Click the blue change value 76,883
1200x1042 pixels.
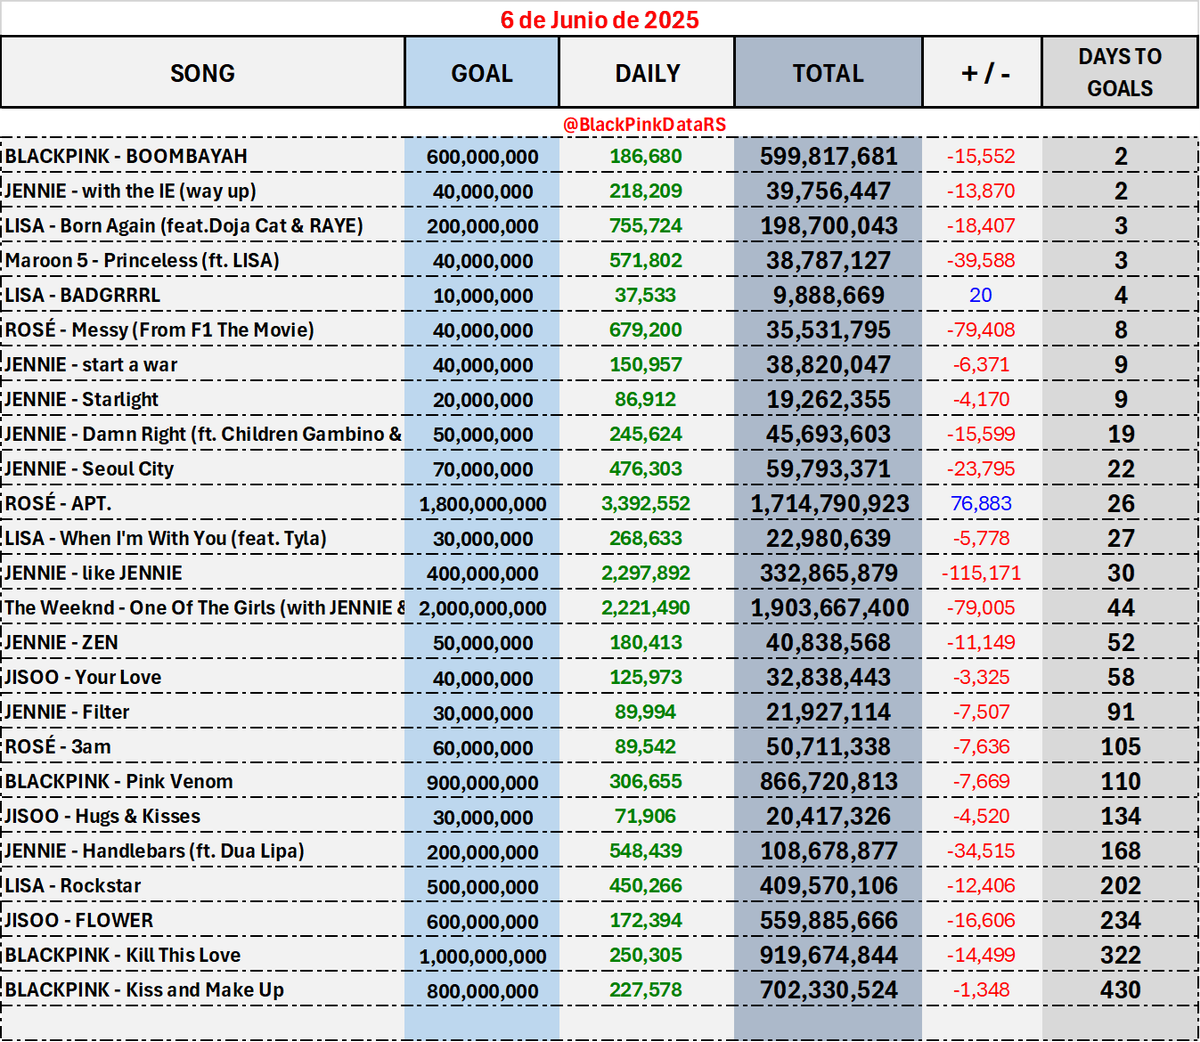(981, 503)
